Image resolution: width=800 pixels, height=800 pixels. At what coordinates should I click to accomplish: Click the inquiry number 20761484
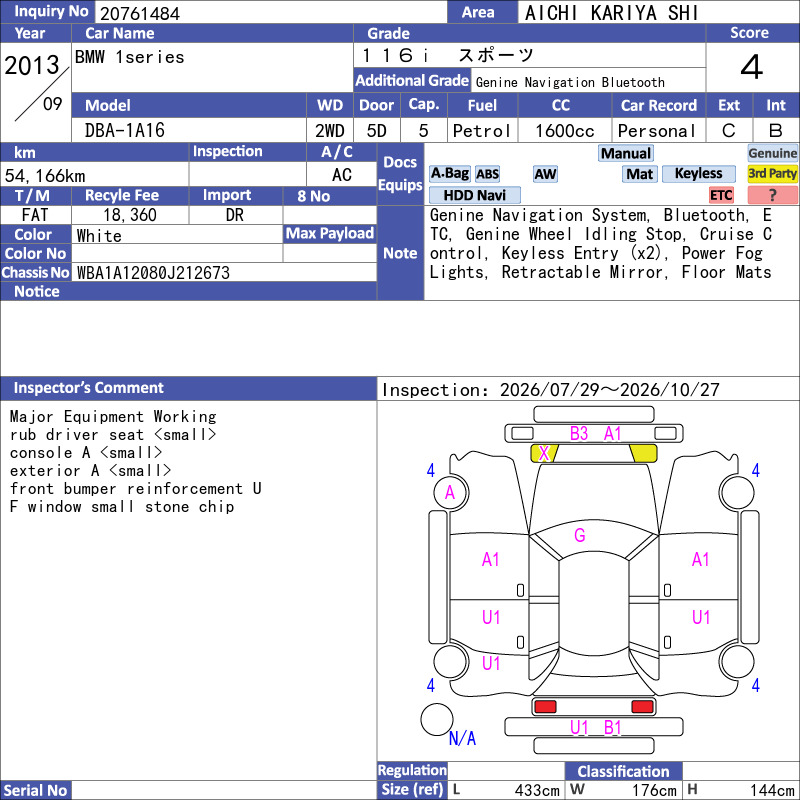coord(140,13)
